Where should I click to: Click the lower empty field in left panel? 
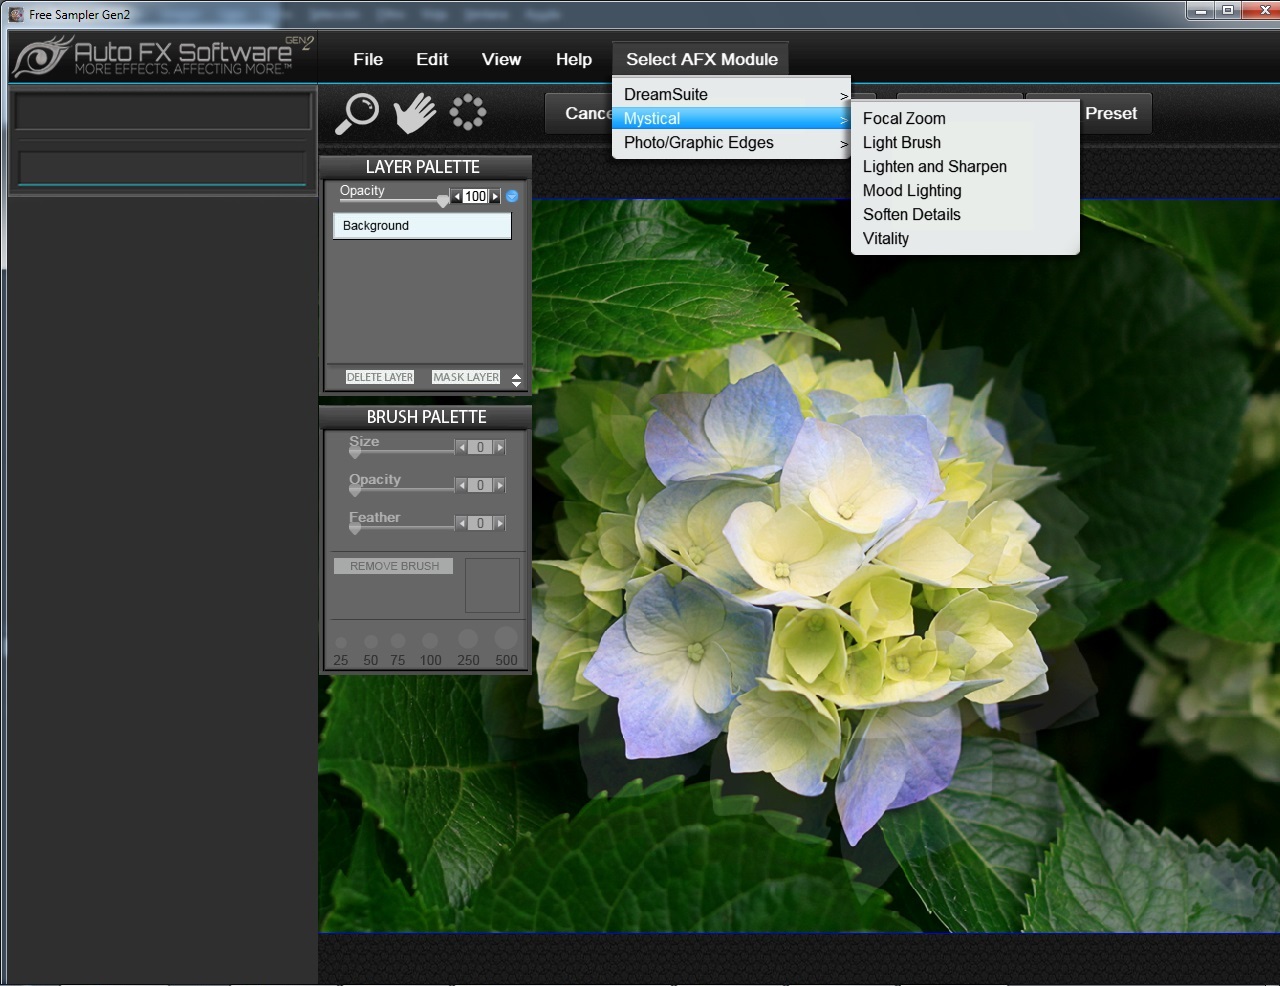pyautogui.click(x=163, y=168)
